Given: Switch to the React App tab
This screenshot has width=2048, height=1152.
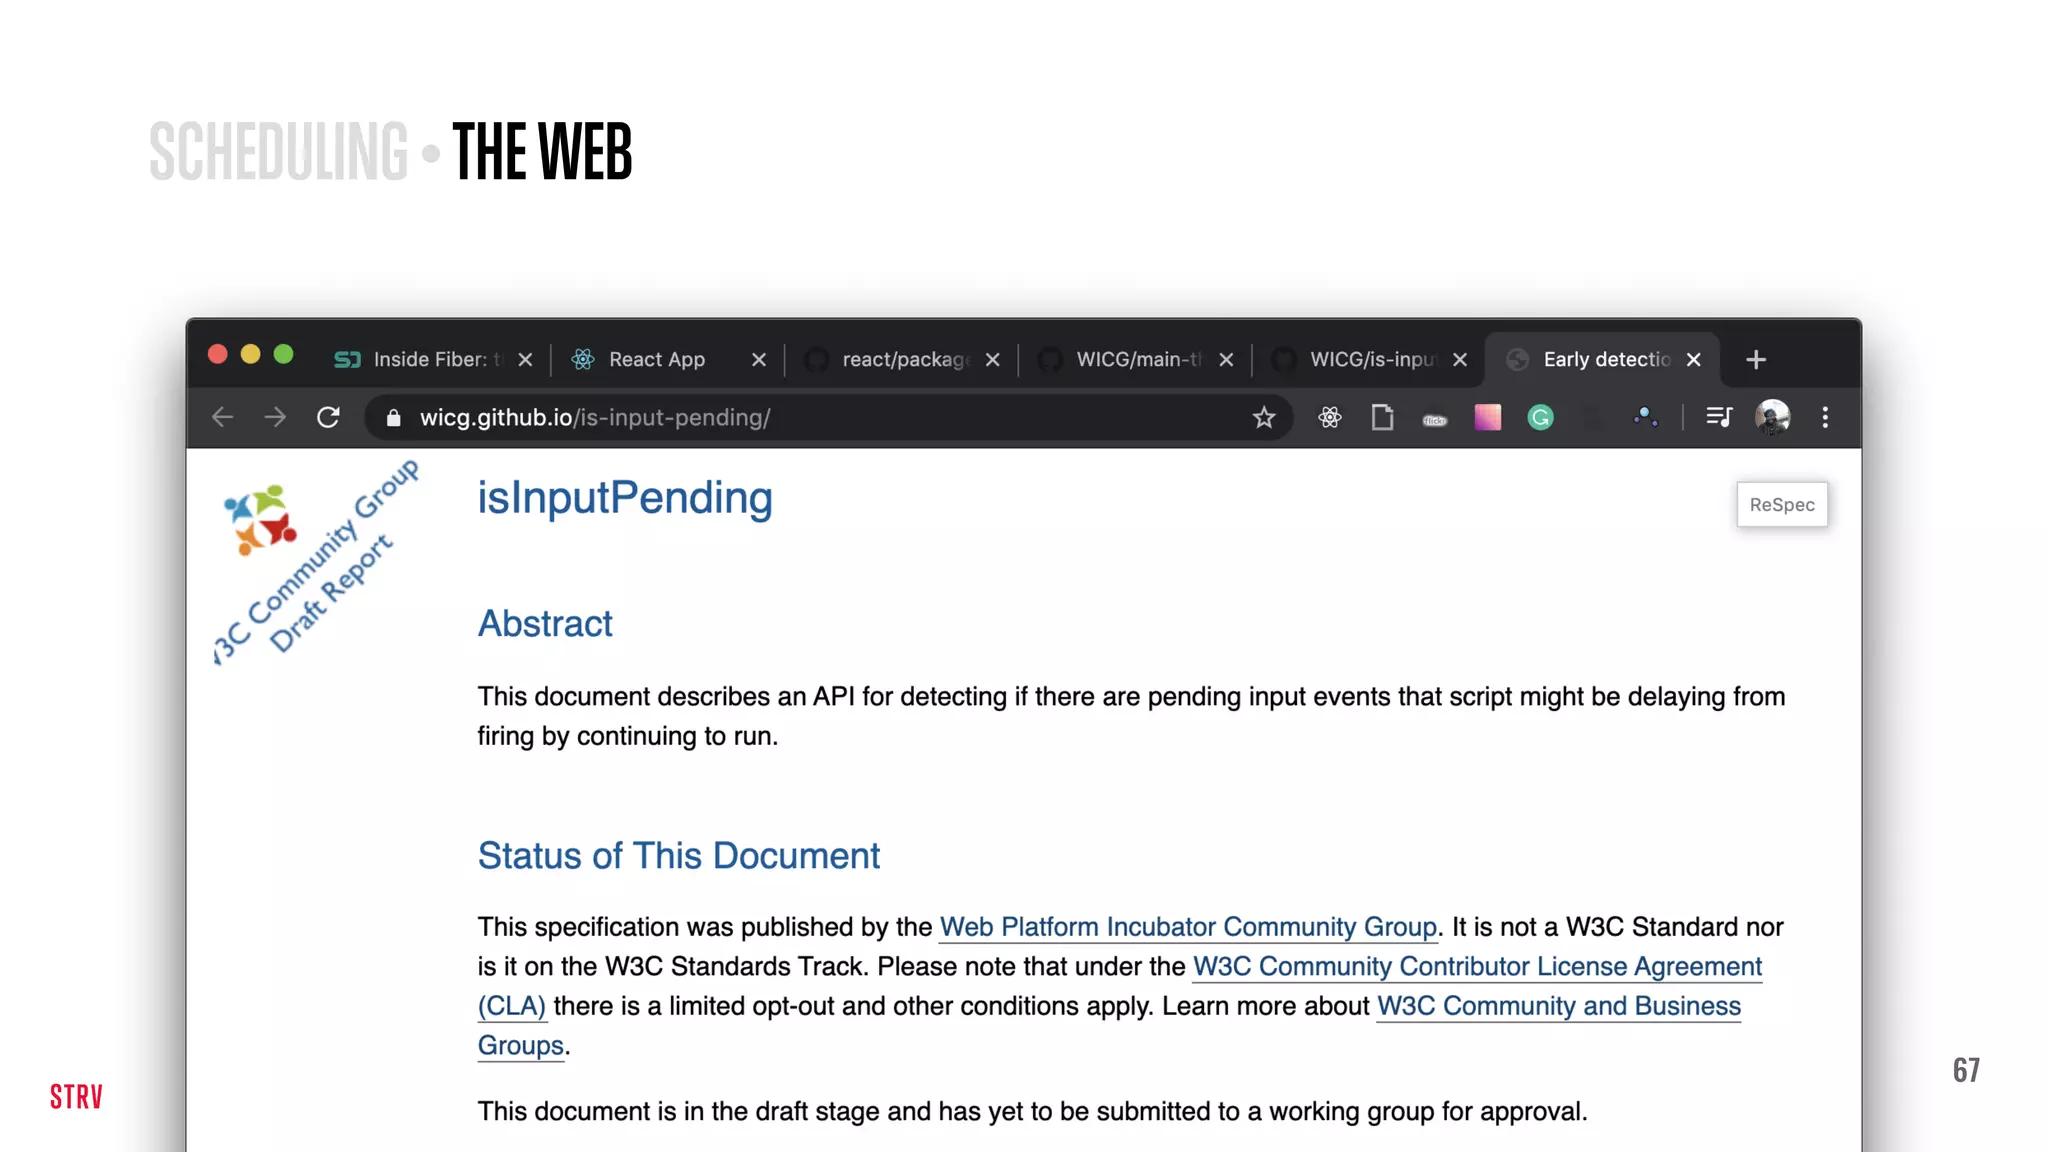Looking at the screenshot, I should [655, 359].
